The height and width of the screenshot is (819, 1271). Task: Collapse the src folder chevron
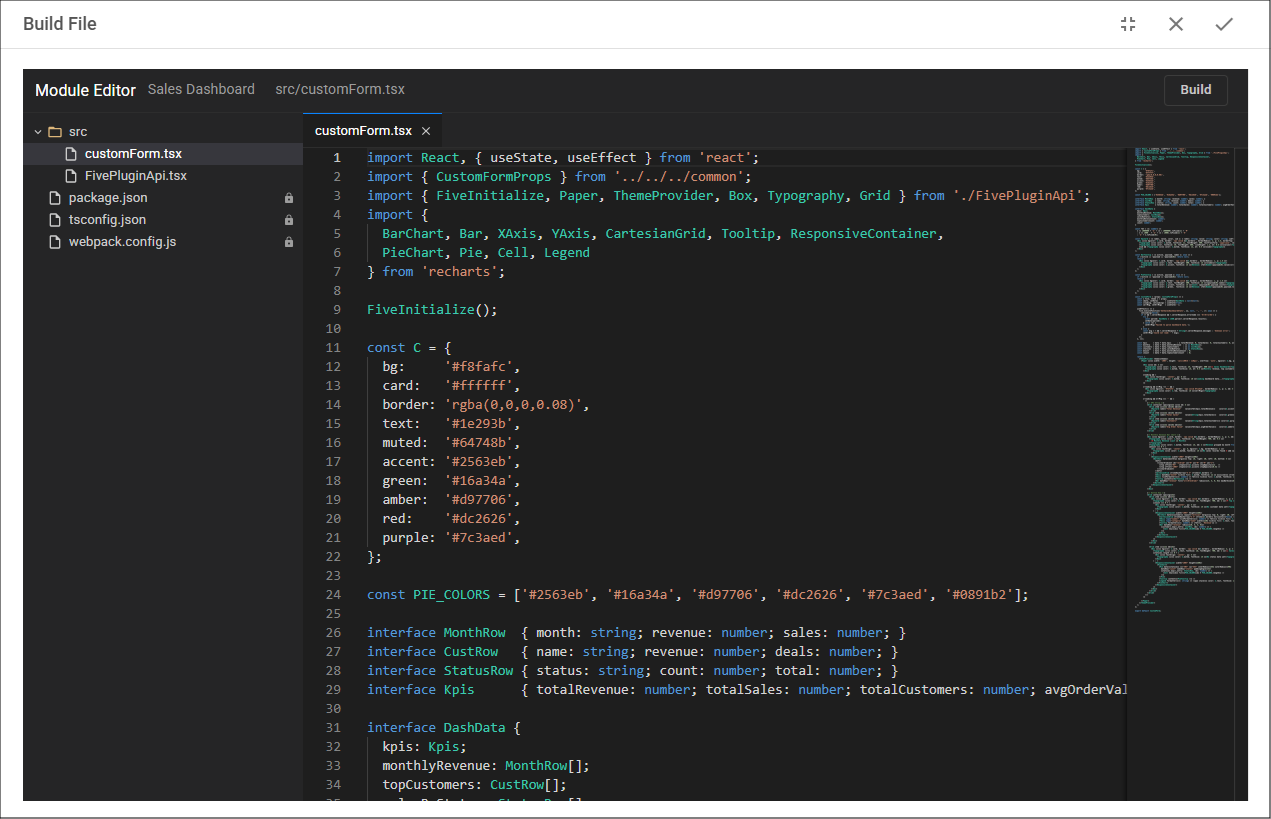click(x=38, y=132)
